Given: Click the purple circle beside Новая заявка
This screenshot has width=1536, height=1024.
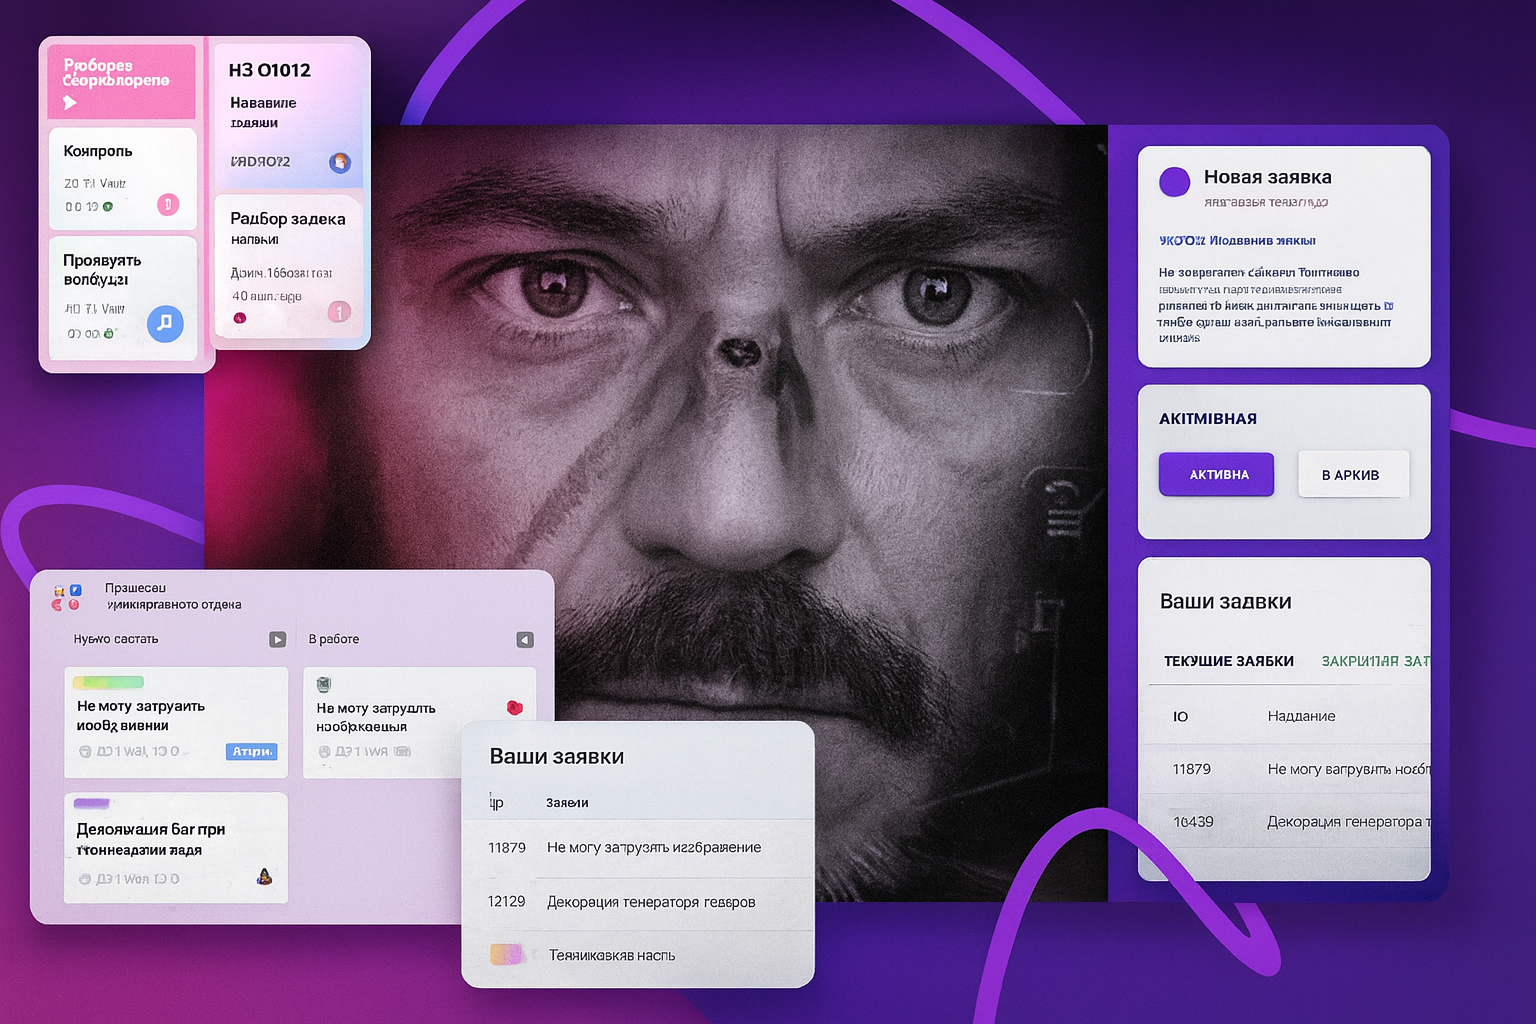Looking at the screenshot, I should click(1174, 181).
